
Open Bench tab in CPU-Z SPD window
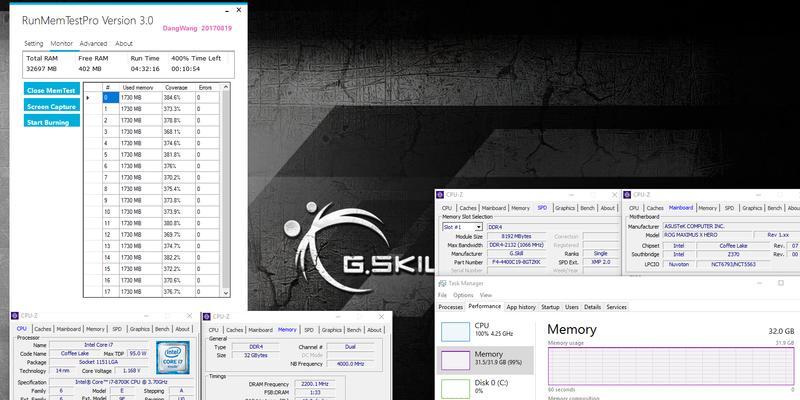click(588, 208)
